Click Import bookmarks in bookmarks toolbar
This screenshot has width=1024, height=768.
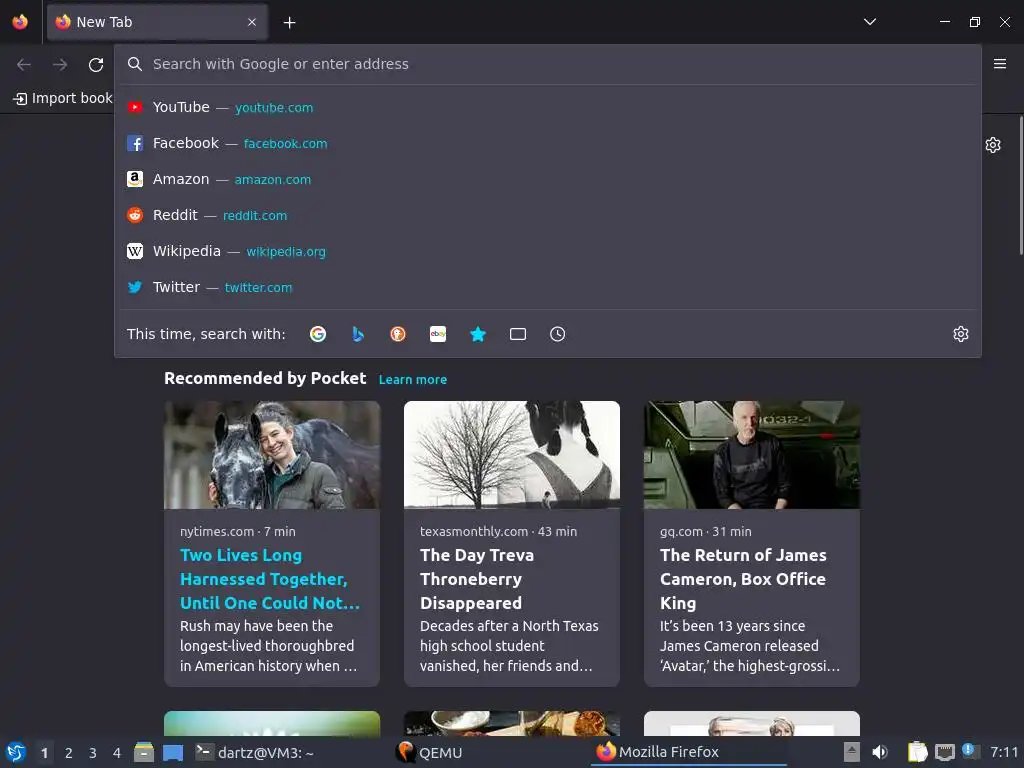coord(63,98)
